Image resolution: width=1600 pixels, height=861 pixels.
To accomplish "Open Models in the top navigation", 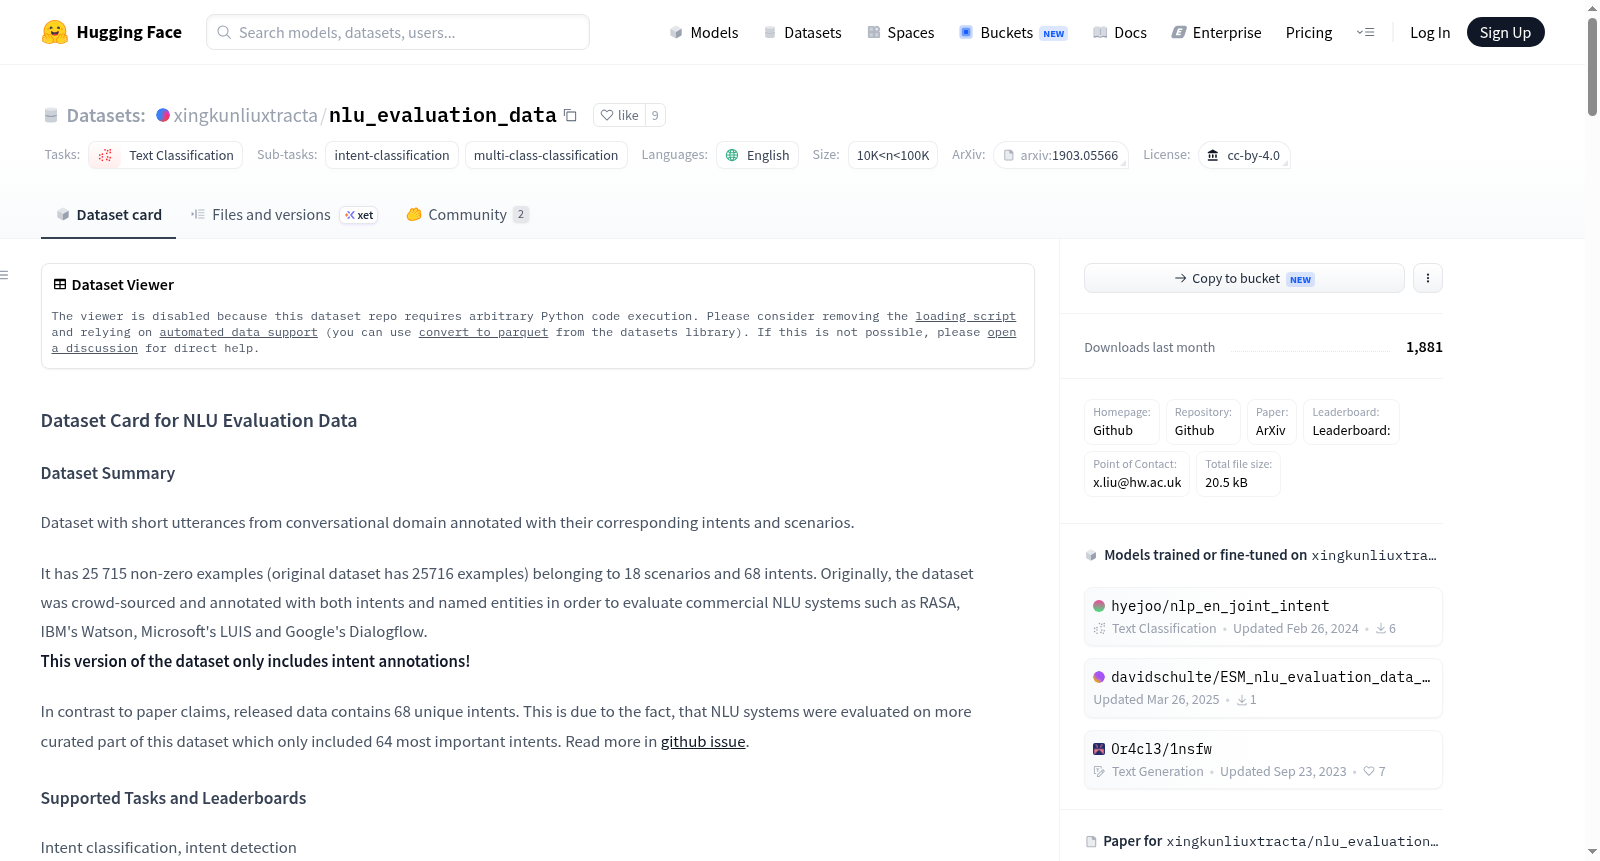I will (704, 32).
